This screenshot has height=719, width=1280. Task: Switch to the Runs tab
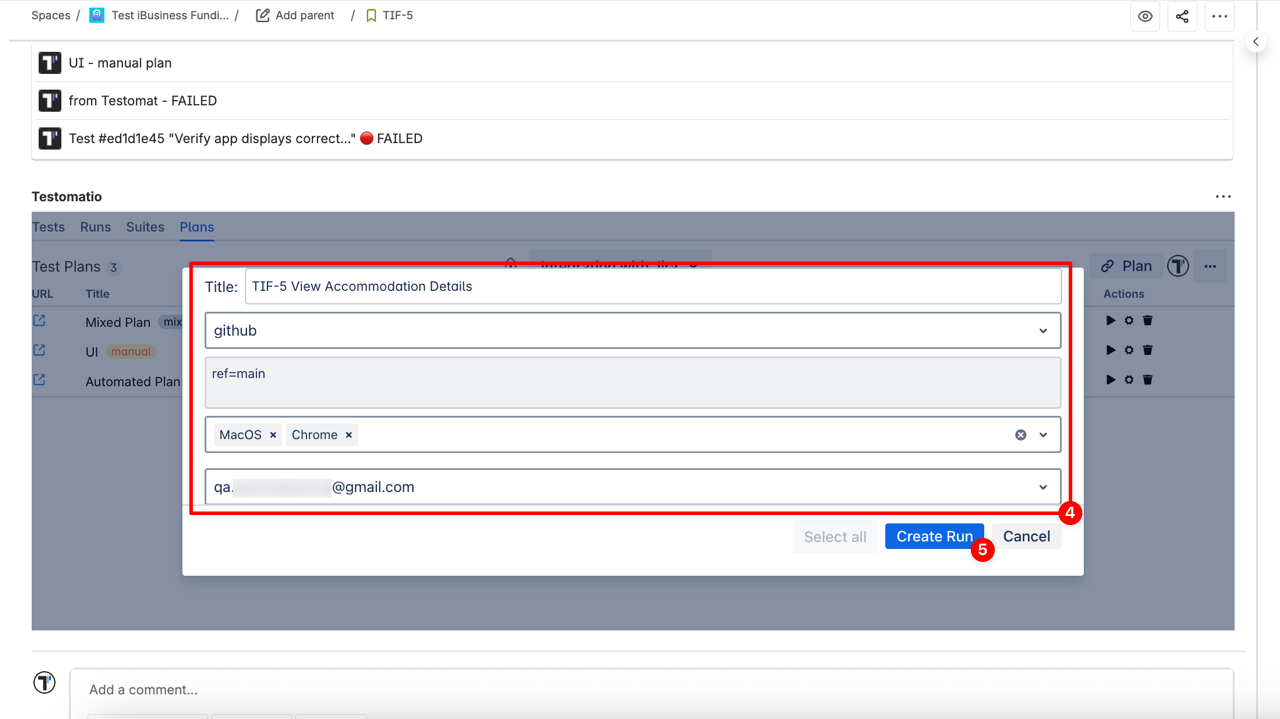tap(95, 227)
